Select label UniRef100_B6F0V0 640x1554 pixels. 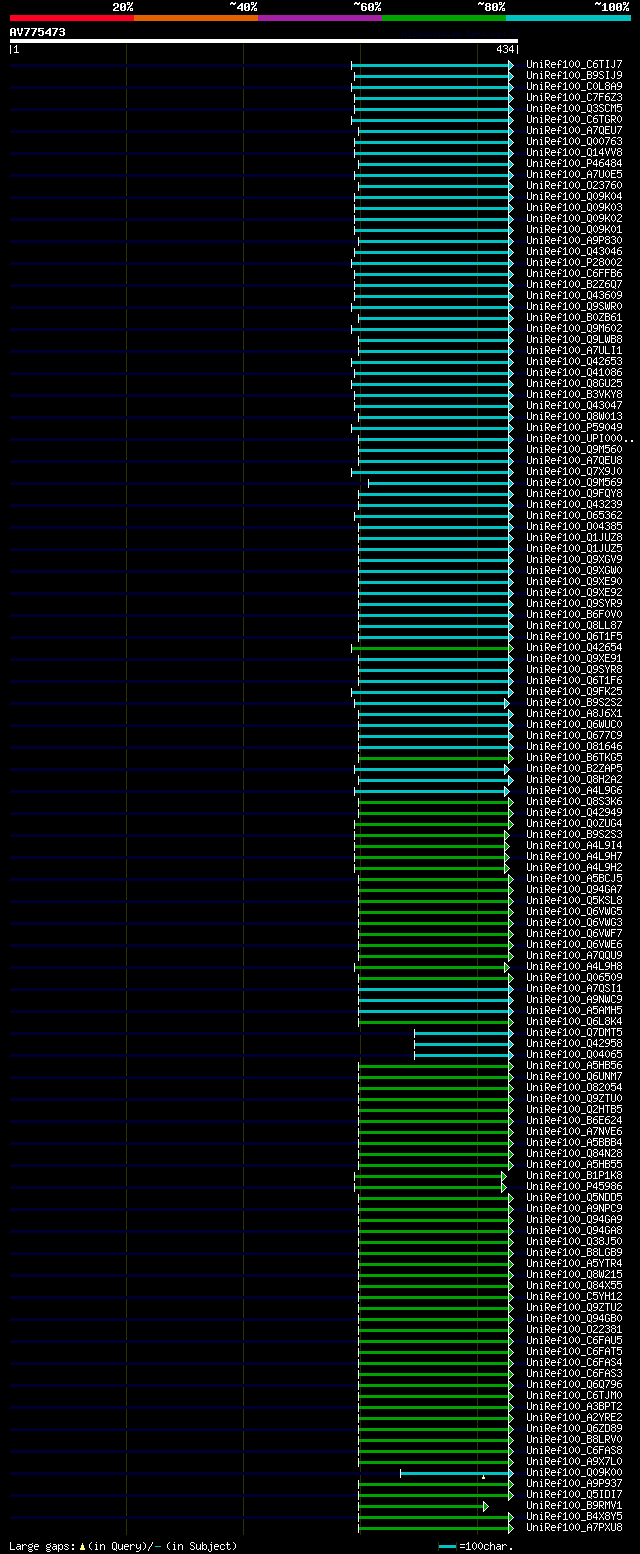(x=574, y=614)
